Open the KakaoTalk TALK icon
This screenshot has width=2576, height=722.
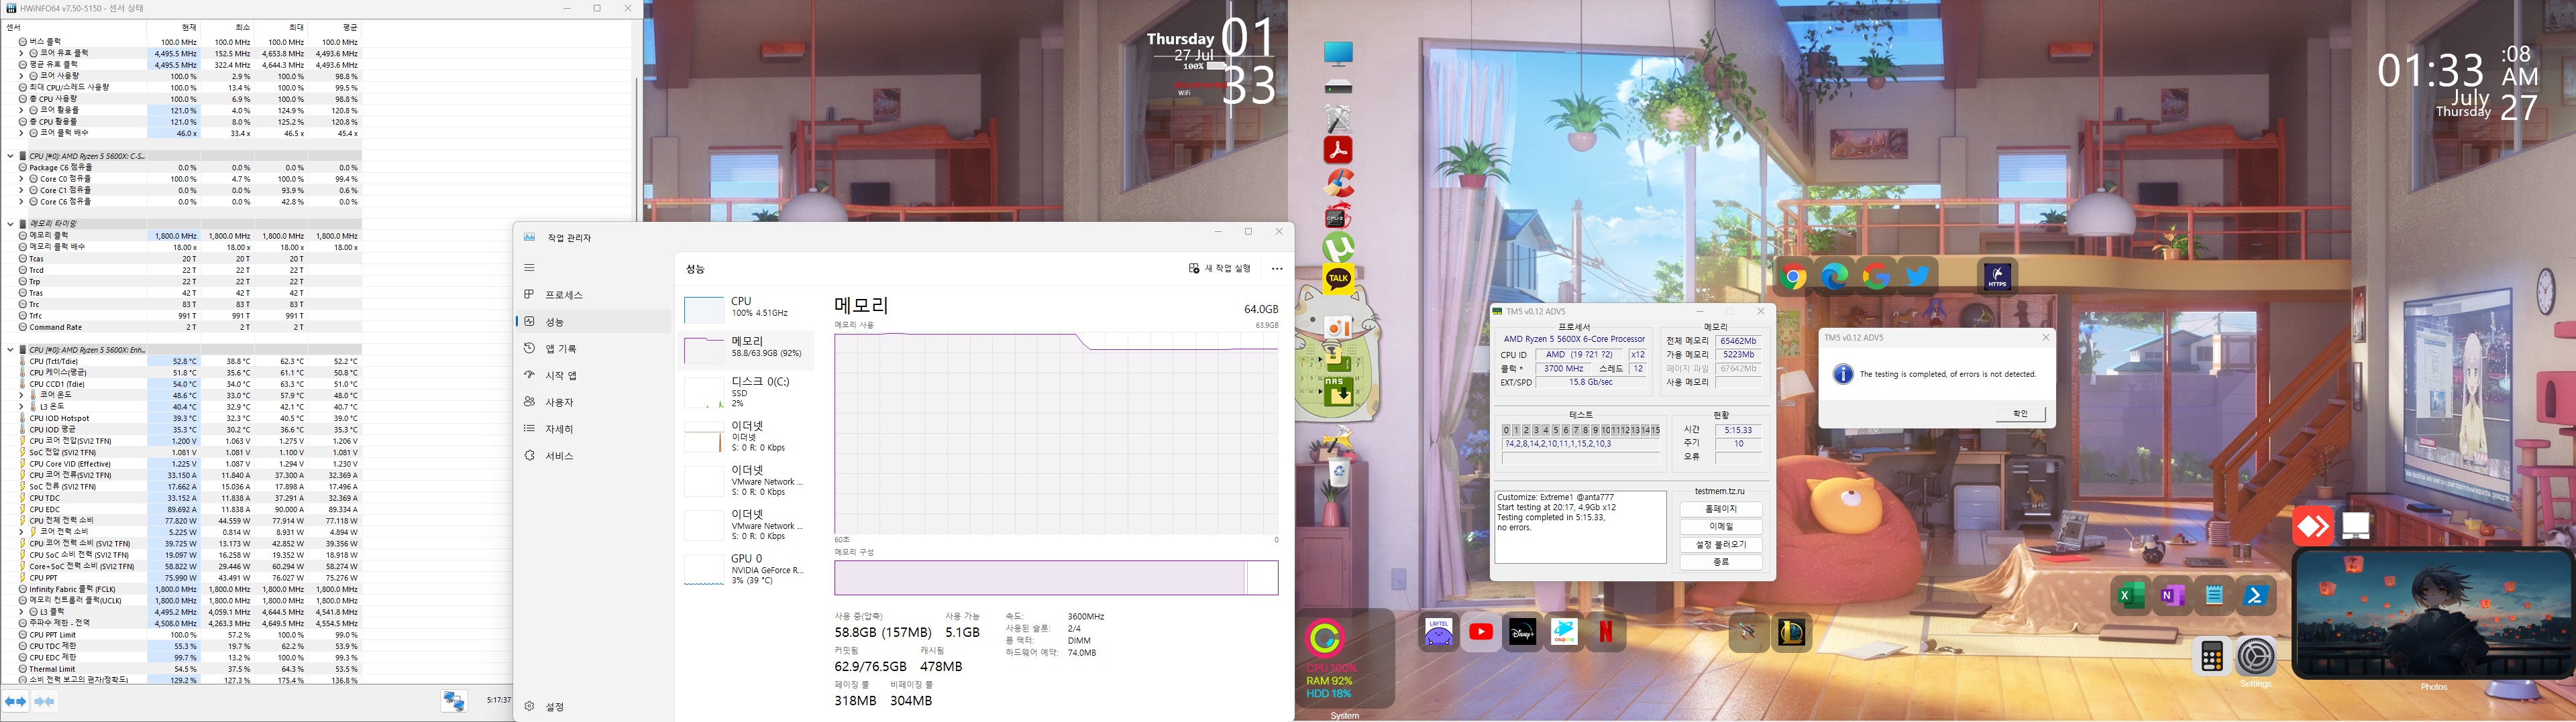(1338, 279)
